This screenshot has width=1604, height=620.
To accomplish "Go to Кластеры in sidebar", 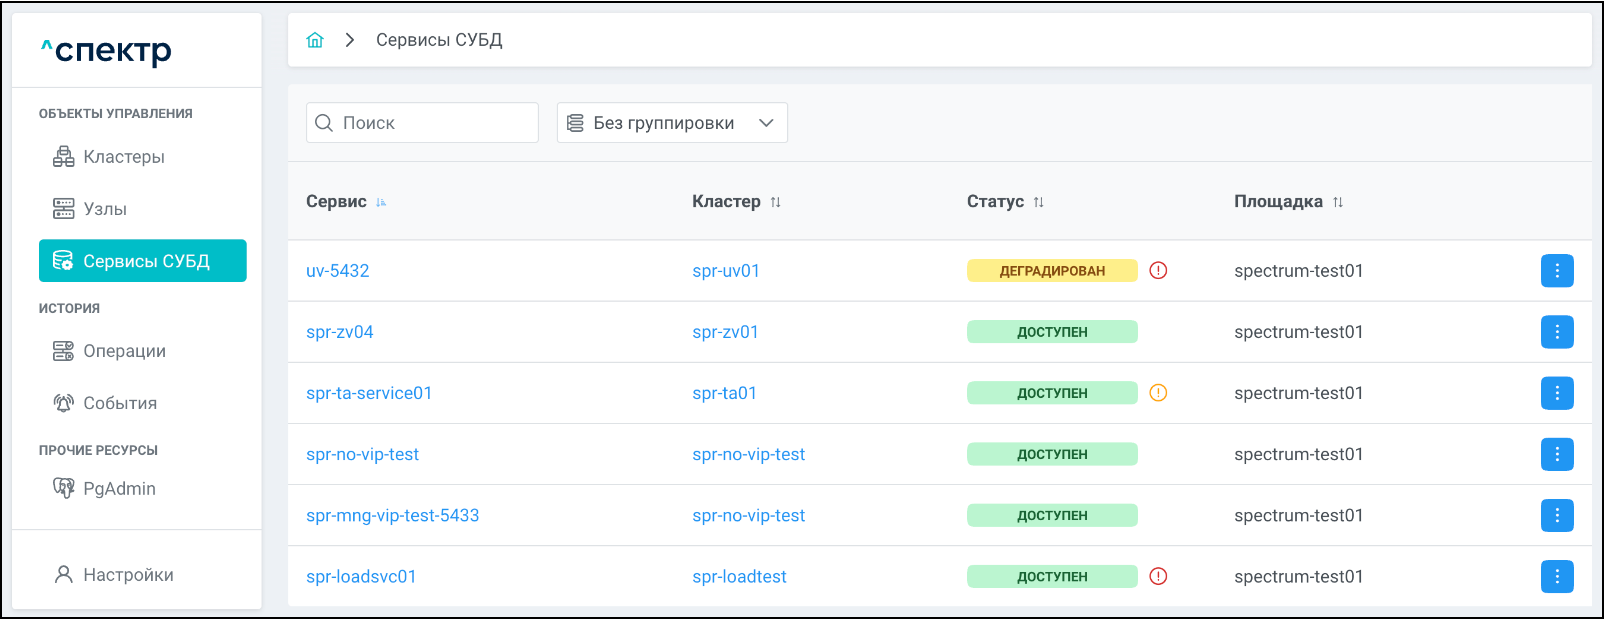I will (123, 157).
